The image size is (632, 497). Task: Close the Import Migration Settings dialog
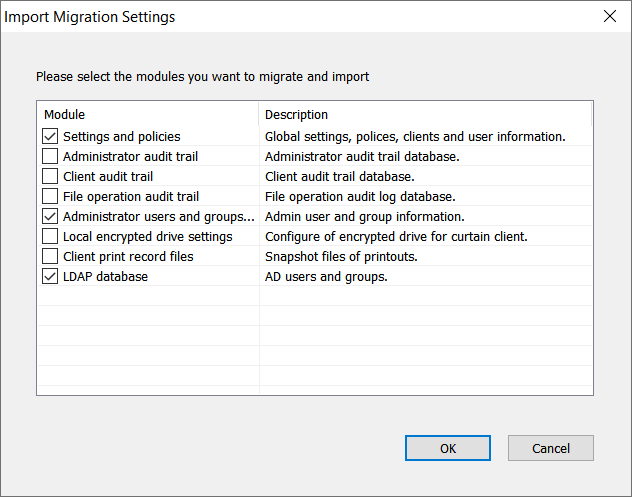(x=609, y=17)
